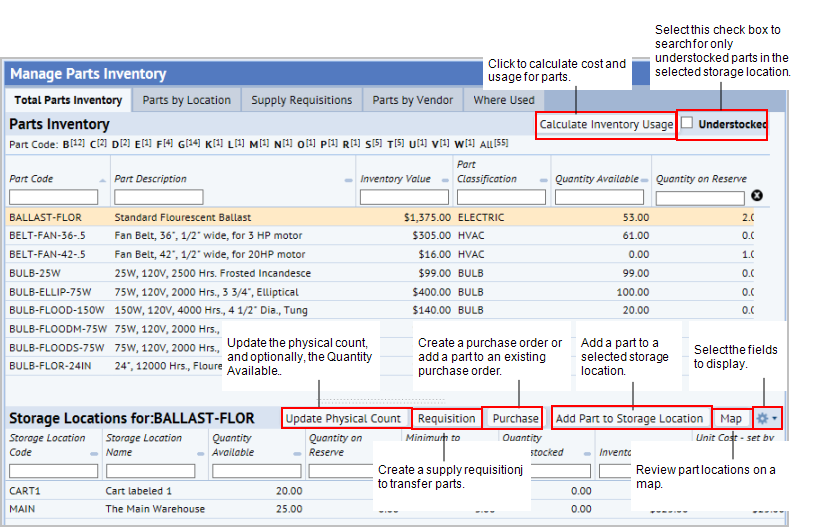Select the BELT-FAN-36-.5 part row
The image size is (817, 527).
[x=379, y=236]
